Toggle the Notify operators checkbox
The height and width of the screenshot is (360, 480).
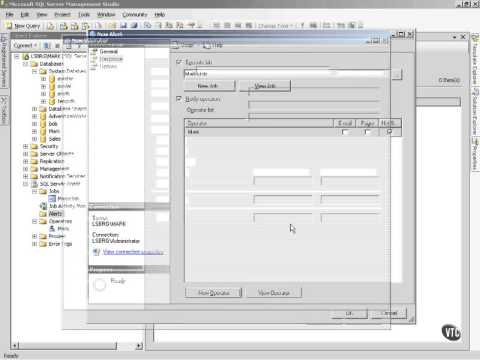pos(179,99)
